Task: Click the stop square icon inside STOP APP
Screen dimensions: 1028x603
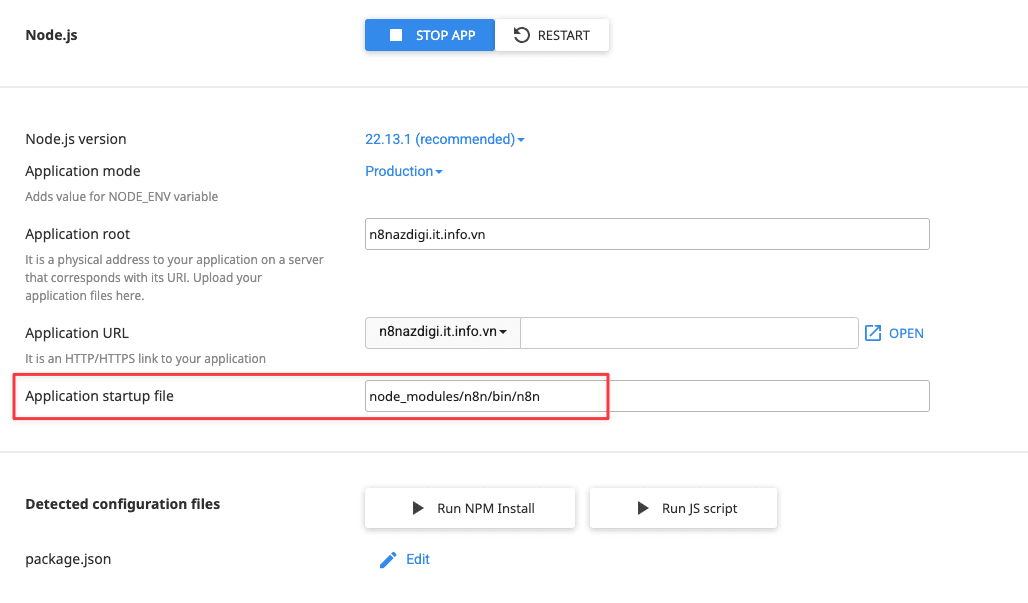Action: coord(394,34)
